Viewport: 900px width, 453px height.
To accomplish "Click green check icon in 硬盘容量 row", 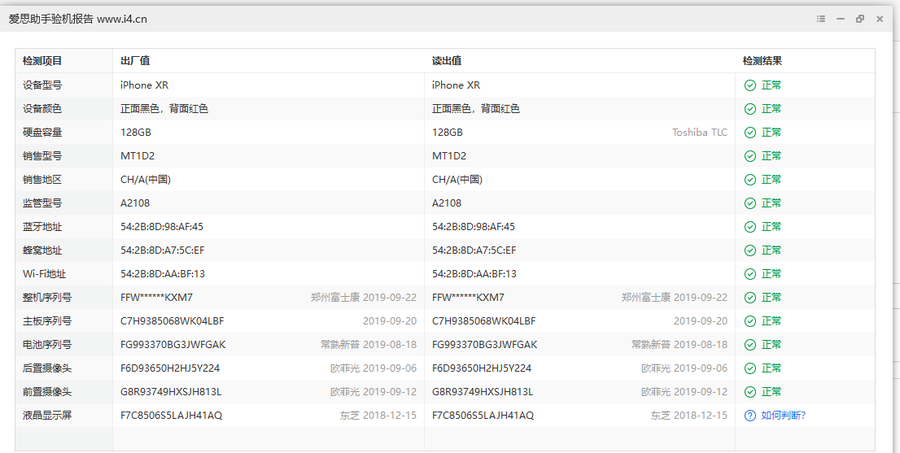I will [750, 132].
